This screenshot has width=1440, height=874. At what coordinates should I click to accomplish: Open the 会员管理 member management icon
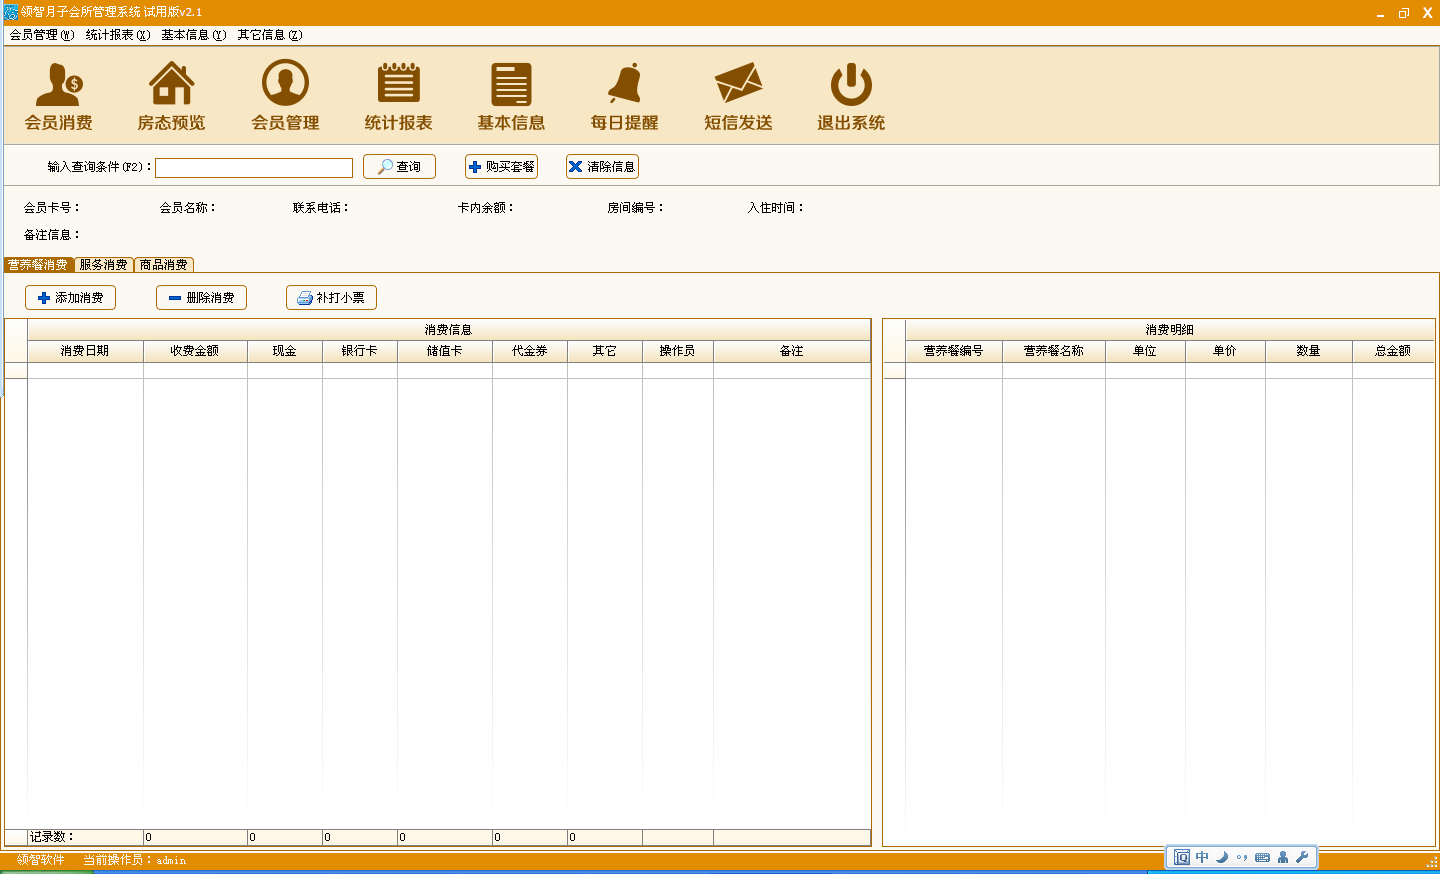click(x=285, y=96)
